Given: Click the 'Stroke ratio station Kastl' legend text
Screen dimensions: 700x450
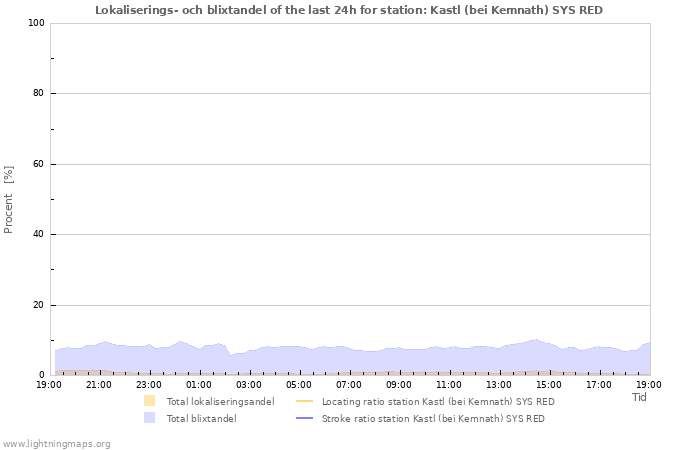Looking at the screenshot, I should 433,418.
